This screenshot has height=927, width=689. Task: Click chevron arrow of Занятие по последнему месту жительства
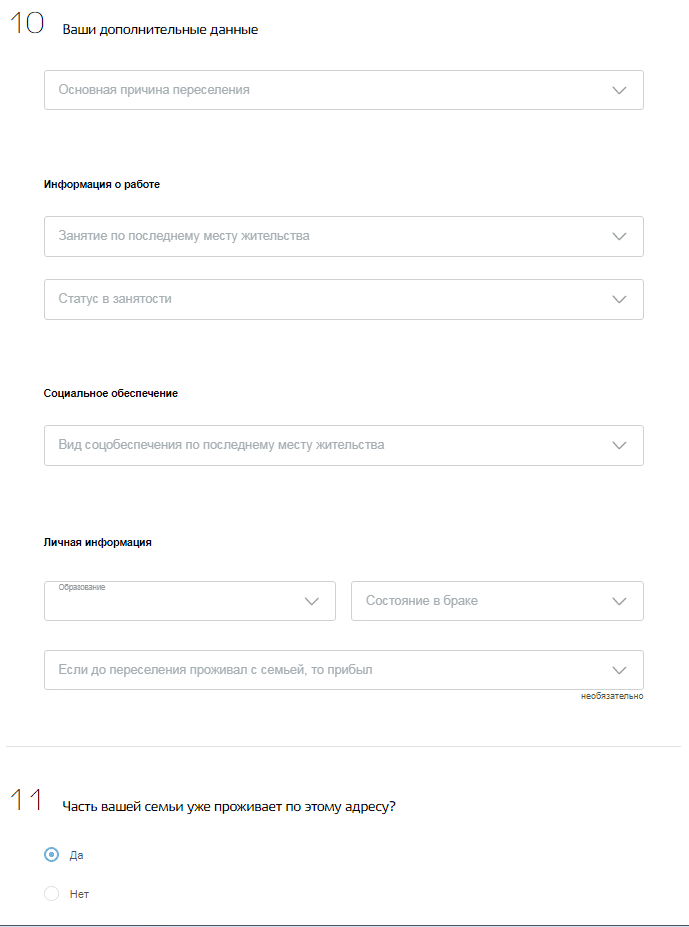pos(619,236)
